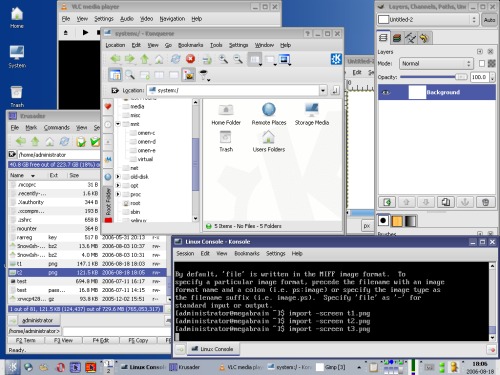Click Zoom Out magnifier in Konqueror
The height and width of the screenshot is (375, 500).
(x=238, y=59)
